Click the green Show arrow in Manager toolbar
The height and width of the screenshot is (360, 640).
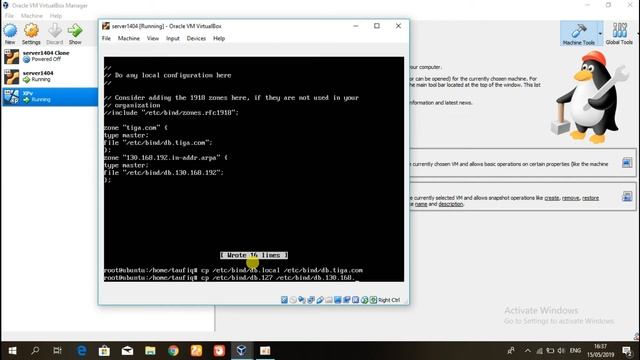pos(75,34)
